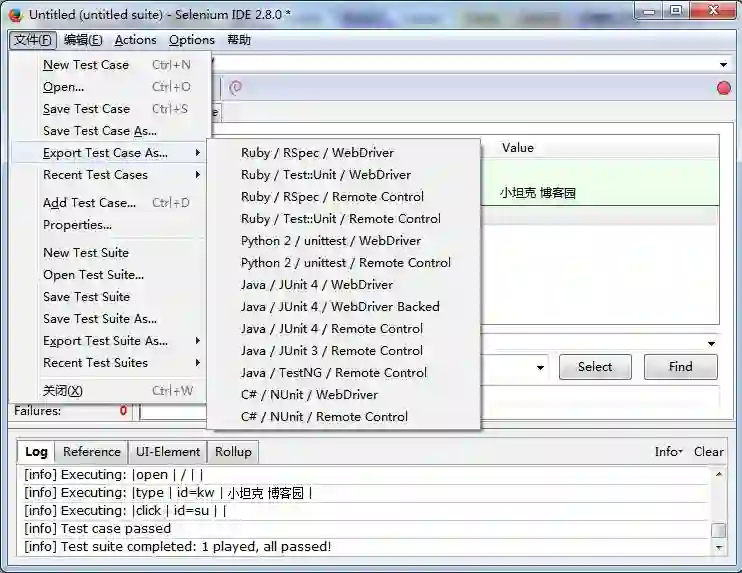This screenshot has width=742, height=573.
Task: Click the log scrollbar thumb
Action: pyautogui.click(x=719, y=530)
